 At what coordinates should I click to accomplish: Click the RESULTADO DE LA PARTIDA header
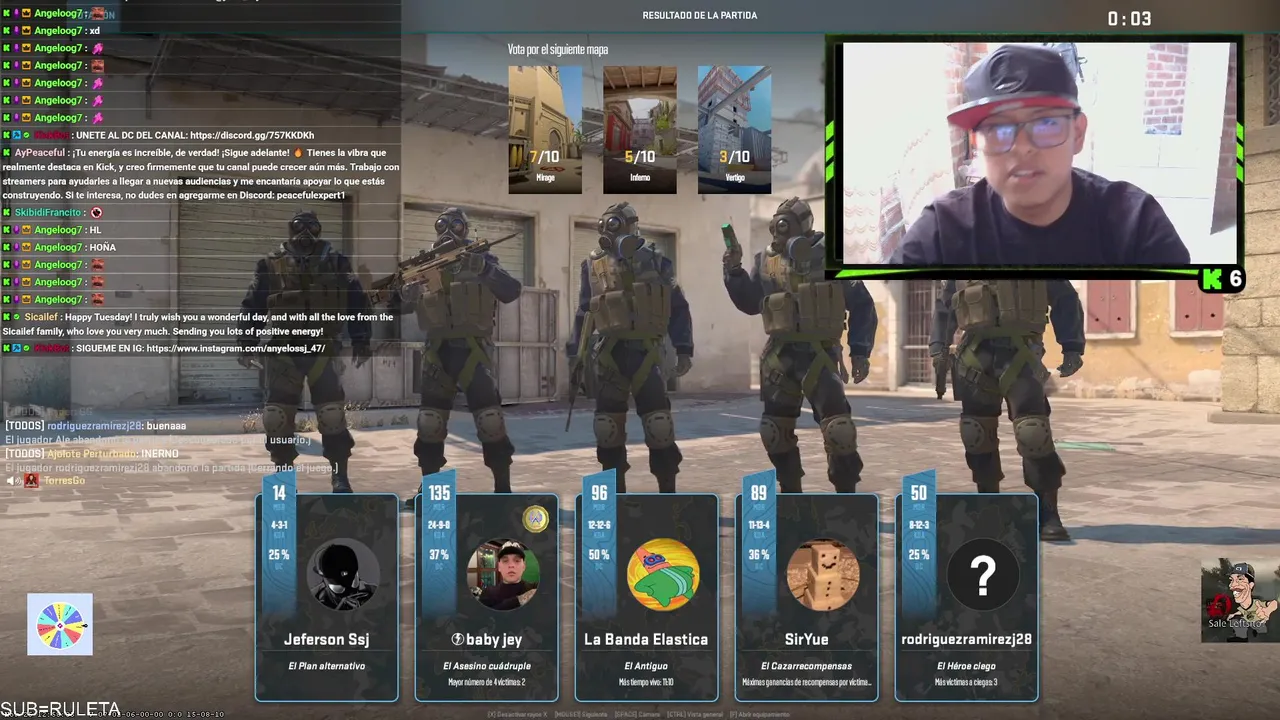pyautogui.click(x=700, y=16)
